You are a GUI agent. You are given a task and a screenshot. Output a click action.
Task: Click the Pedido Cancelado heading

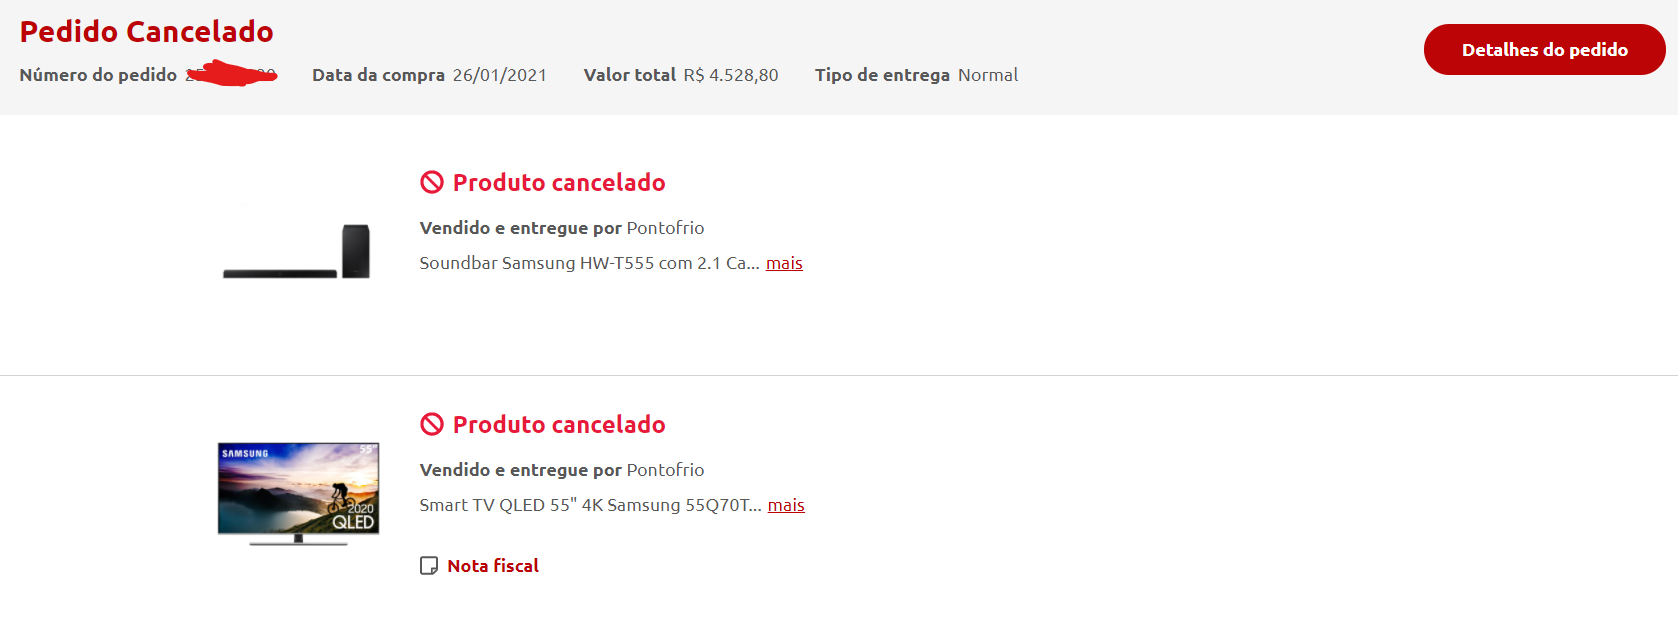pyautogui.click(x=146, y=31)
